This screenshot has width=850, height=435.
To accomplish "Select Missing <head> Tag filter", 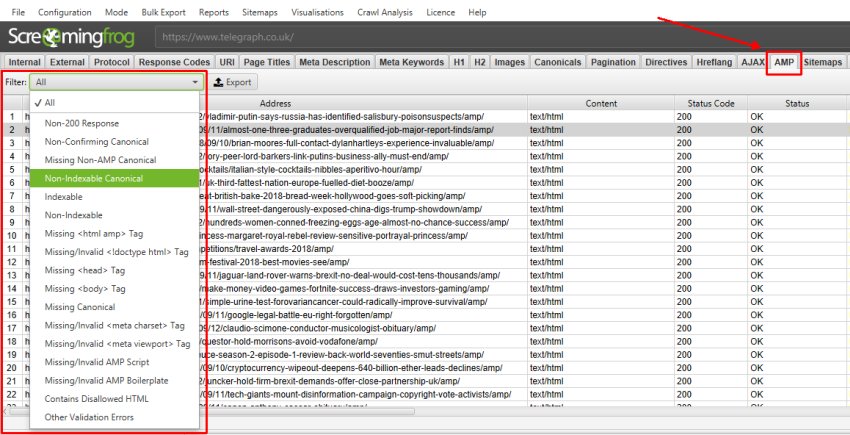I will 114,270.
